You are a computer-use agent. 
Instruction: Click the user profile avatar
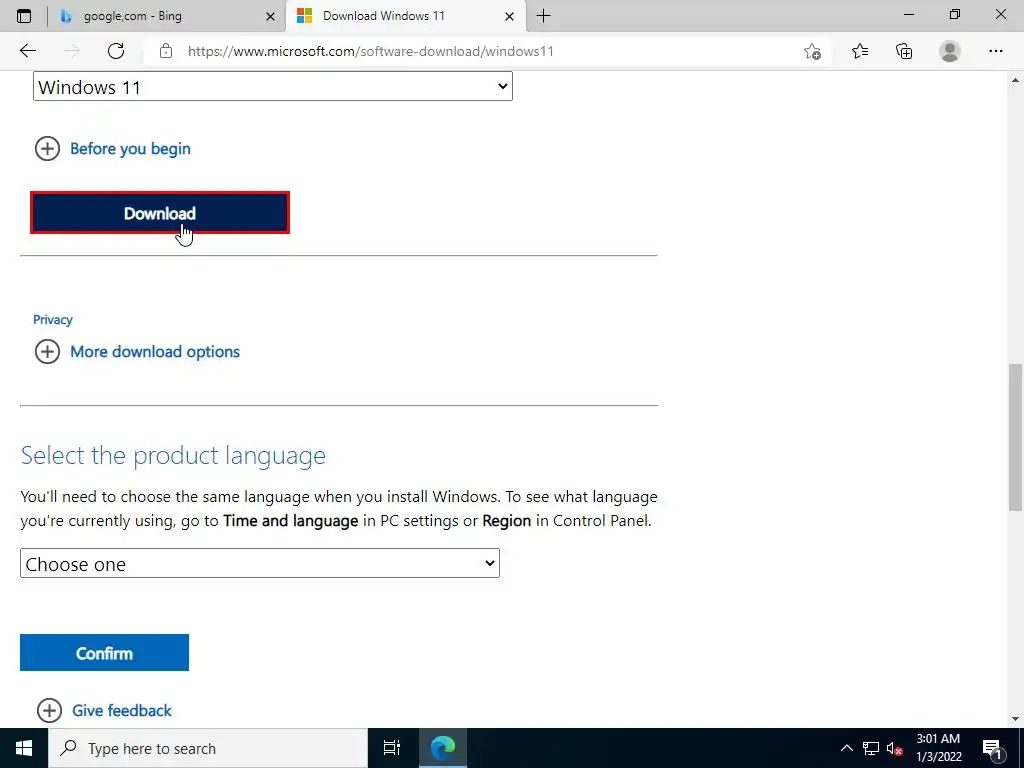point(950,51)
